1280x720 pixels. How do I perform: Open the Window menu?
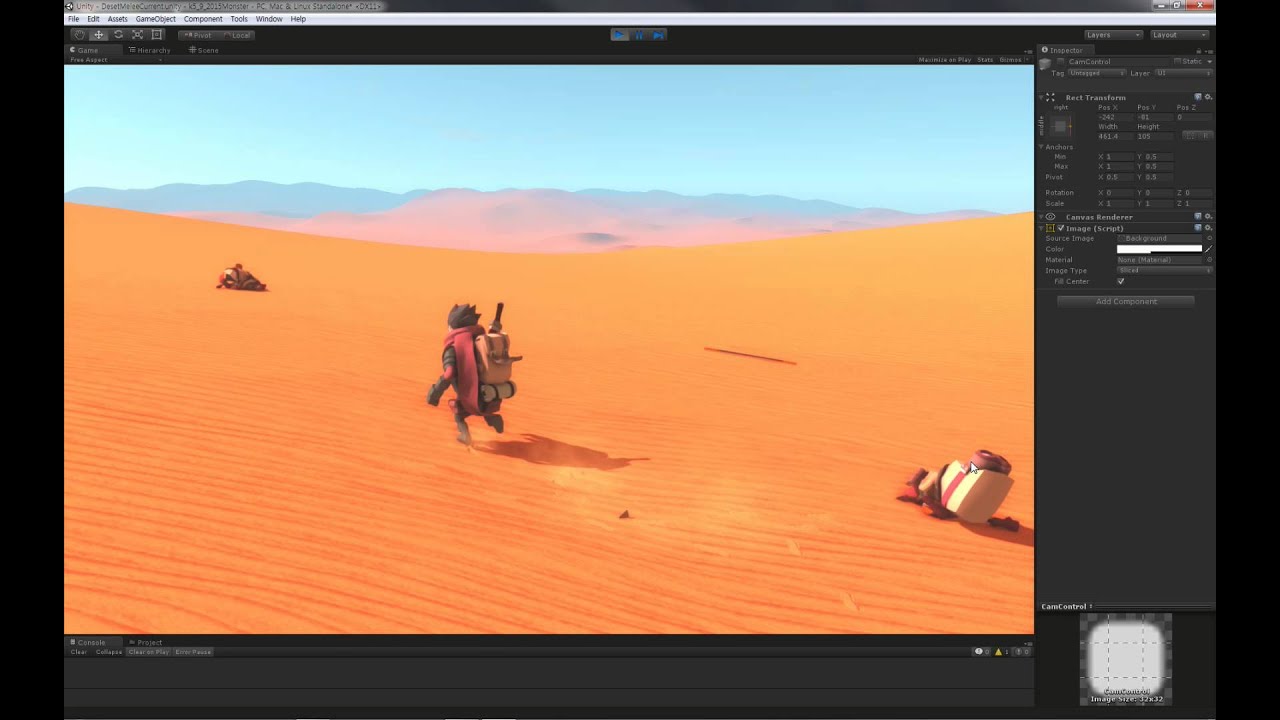(269, 19)
